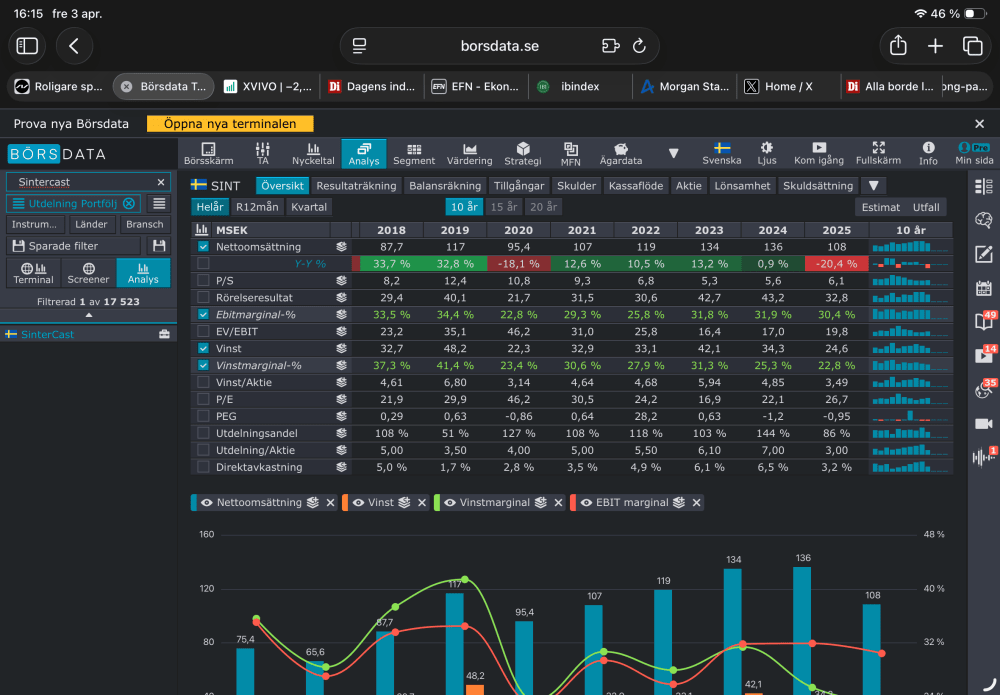
Task: Save current filter with floppy disk icon
Action: 159,245
